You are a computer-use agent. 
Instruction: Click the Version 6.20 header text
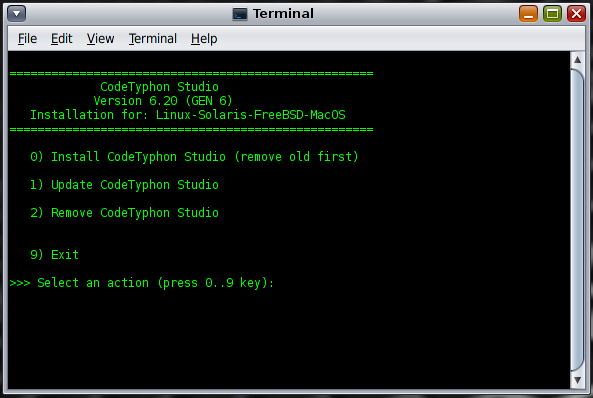(x=163, y=101)
